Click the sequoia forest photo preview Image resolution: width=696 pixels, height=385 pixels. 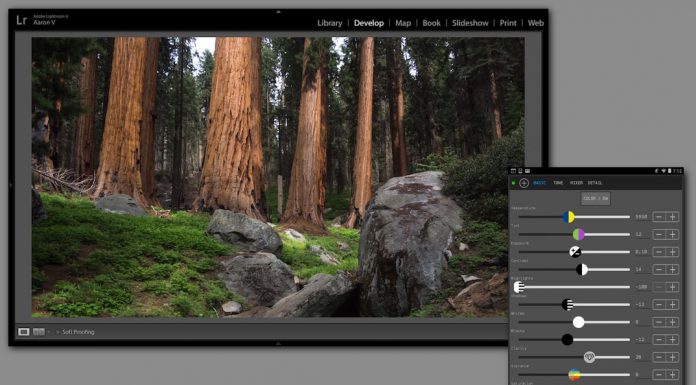[x=278, y=177]
